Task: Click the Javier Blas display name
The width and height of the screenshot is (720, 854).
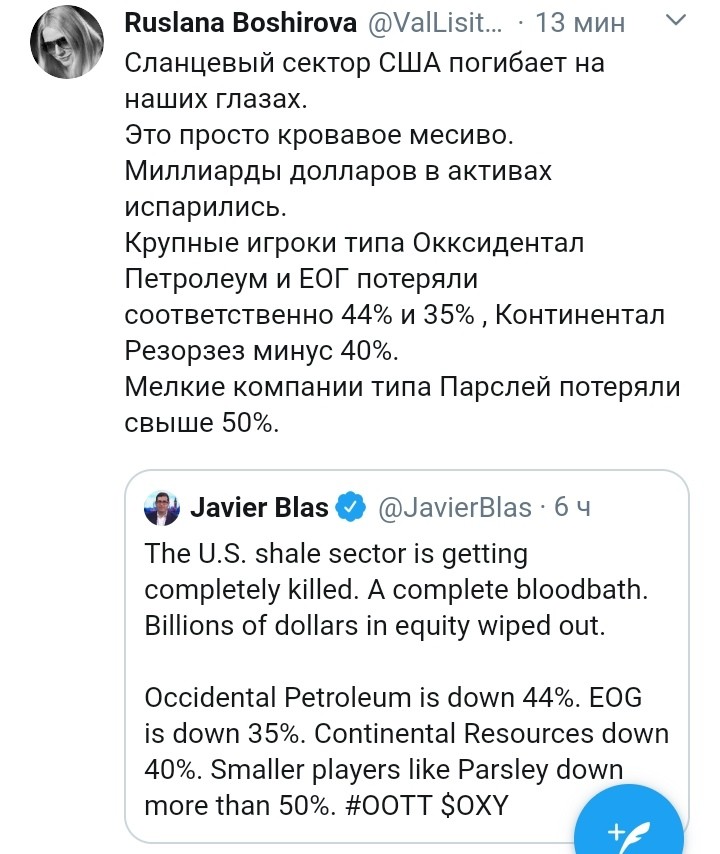Action: (259, 508)
